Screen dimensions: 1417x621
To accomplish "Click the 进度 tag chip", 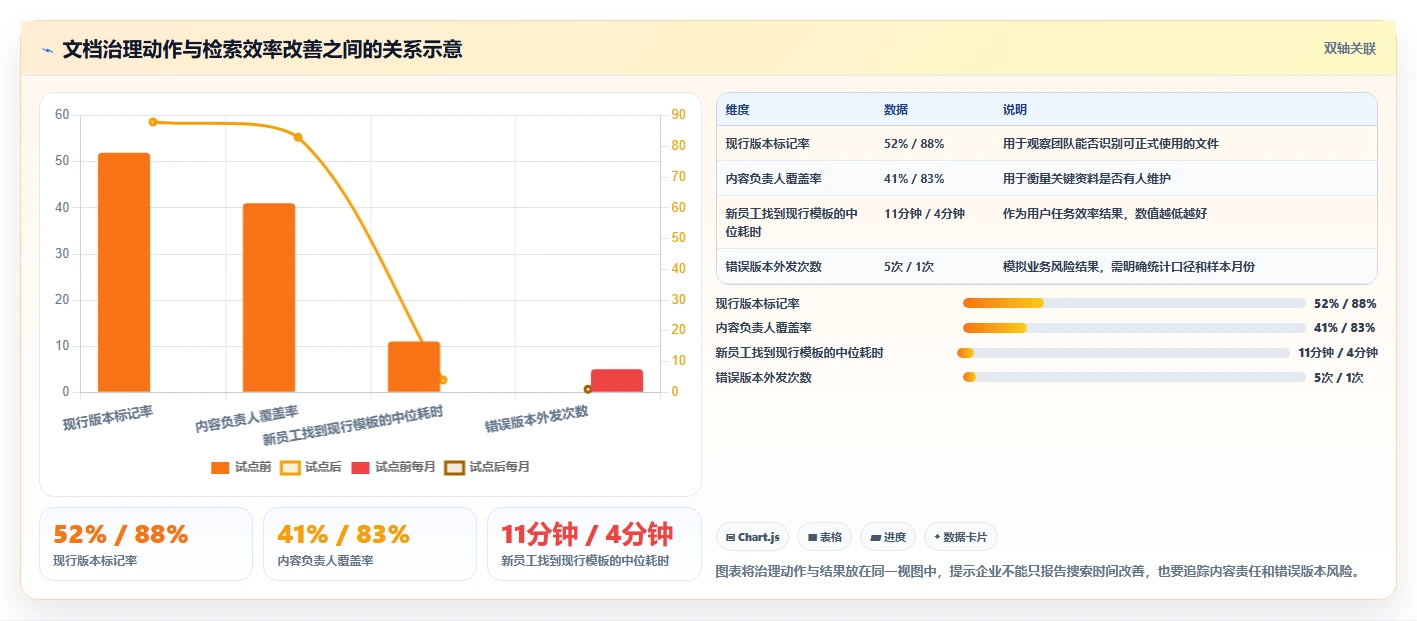I will tap(888, 537).
